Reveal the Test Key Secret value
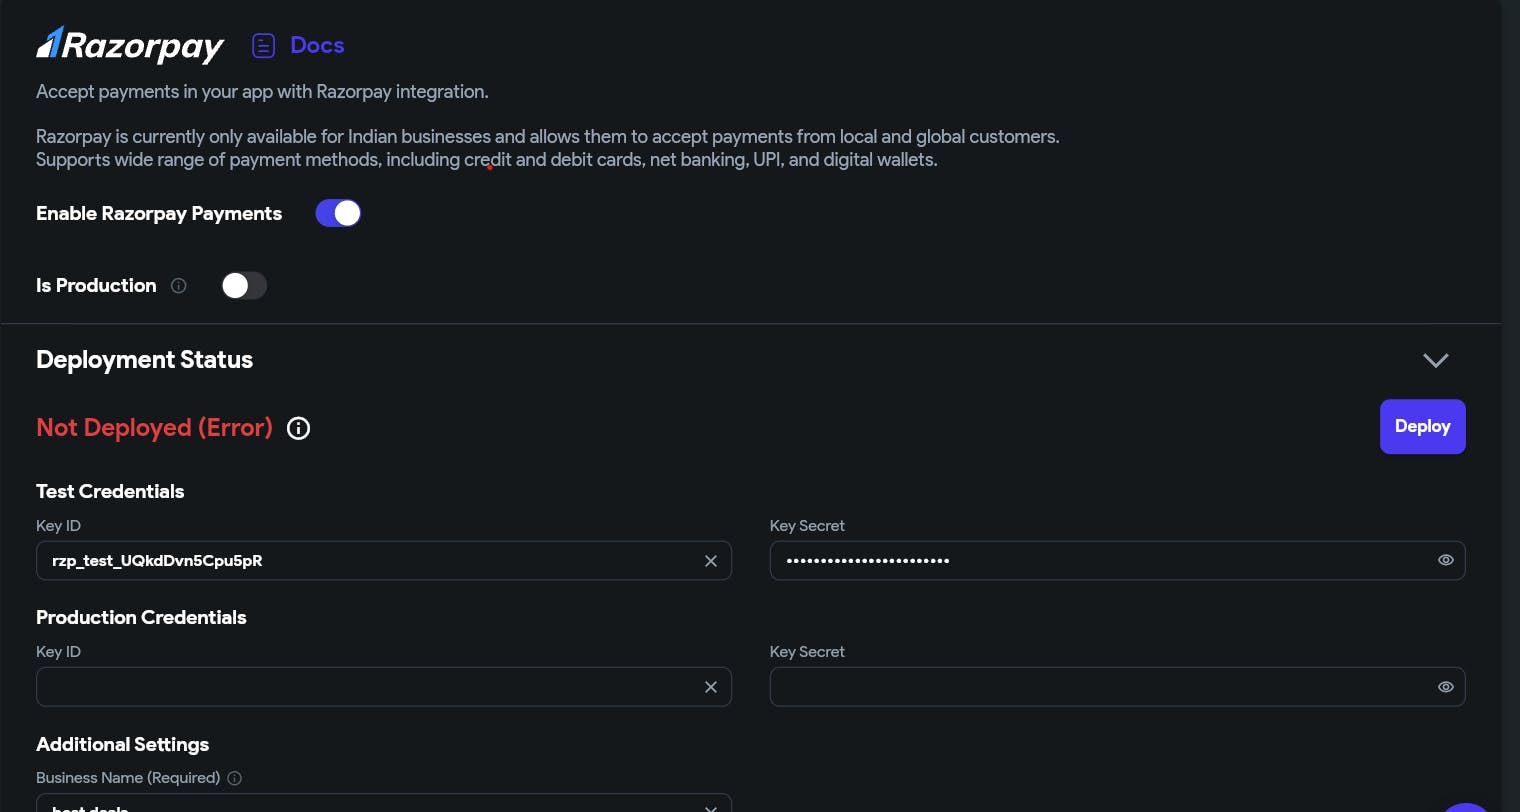 click(1446, 560)
